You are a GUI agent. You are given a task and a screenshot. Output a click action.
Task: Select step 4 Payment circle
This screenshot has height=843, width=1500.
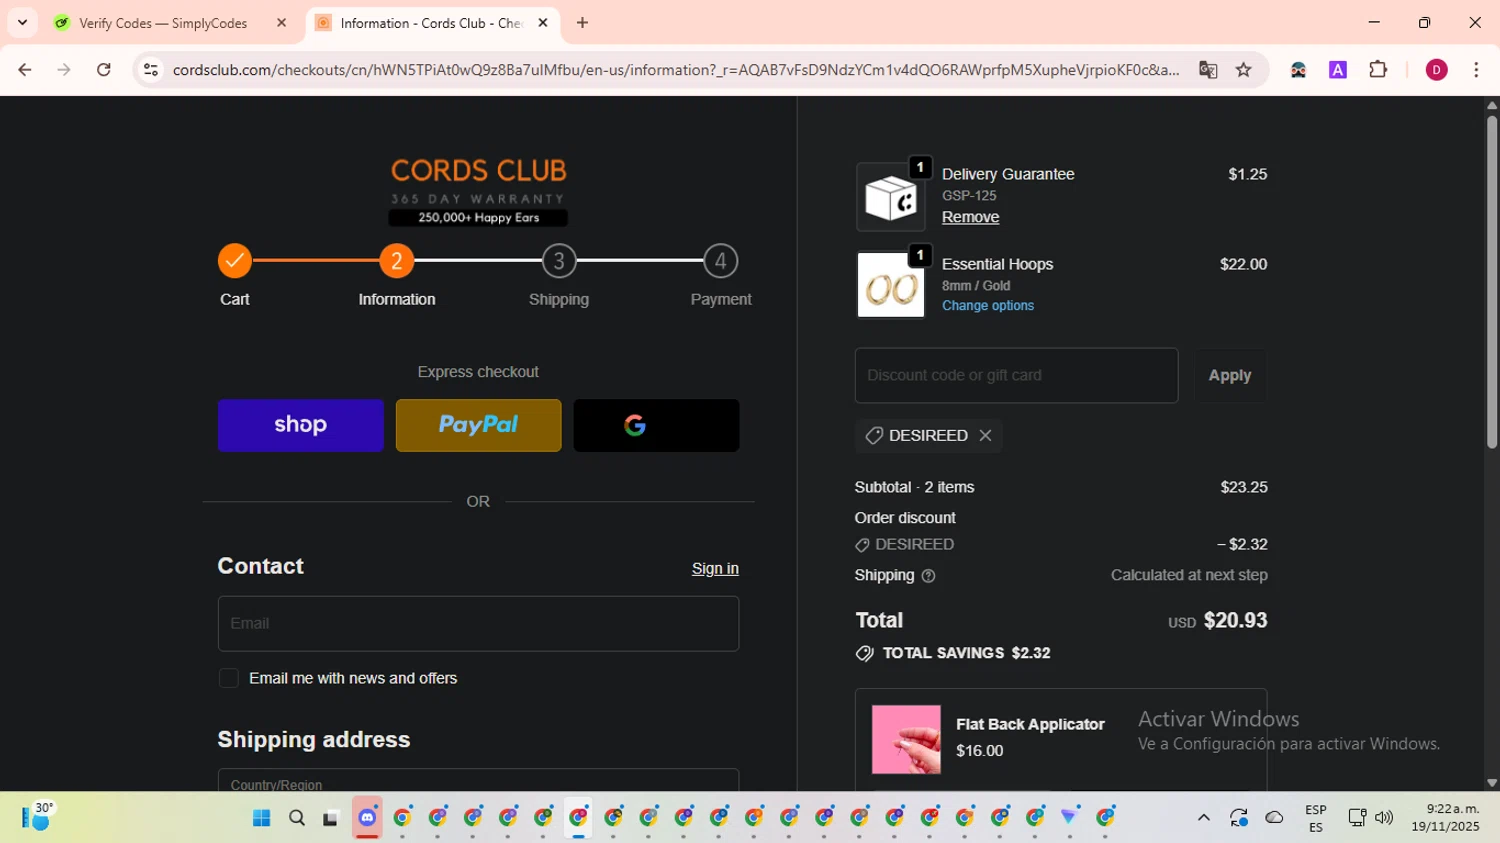coord(721,261)
